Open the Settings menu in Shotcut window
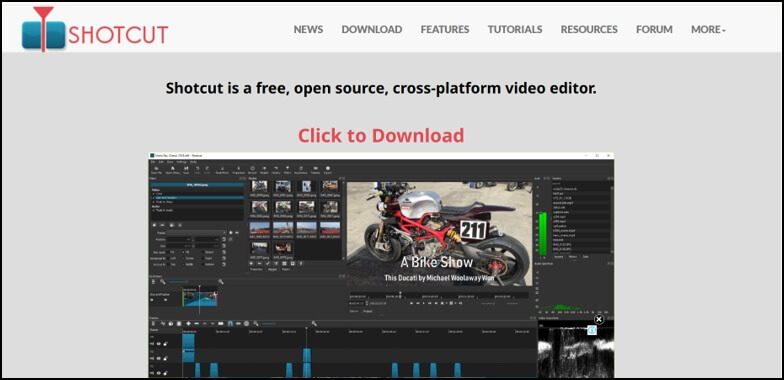784x380 pixels. pyautogui.click(x=182, y=162)
